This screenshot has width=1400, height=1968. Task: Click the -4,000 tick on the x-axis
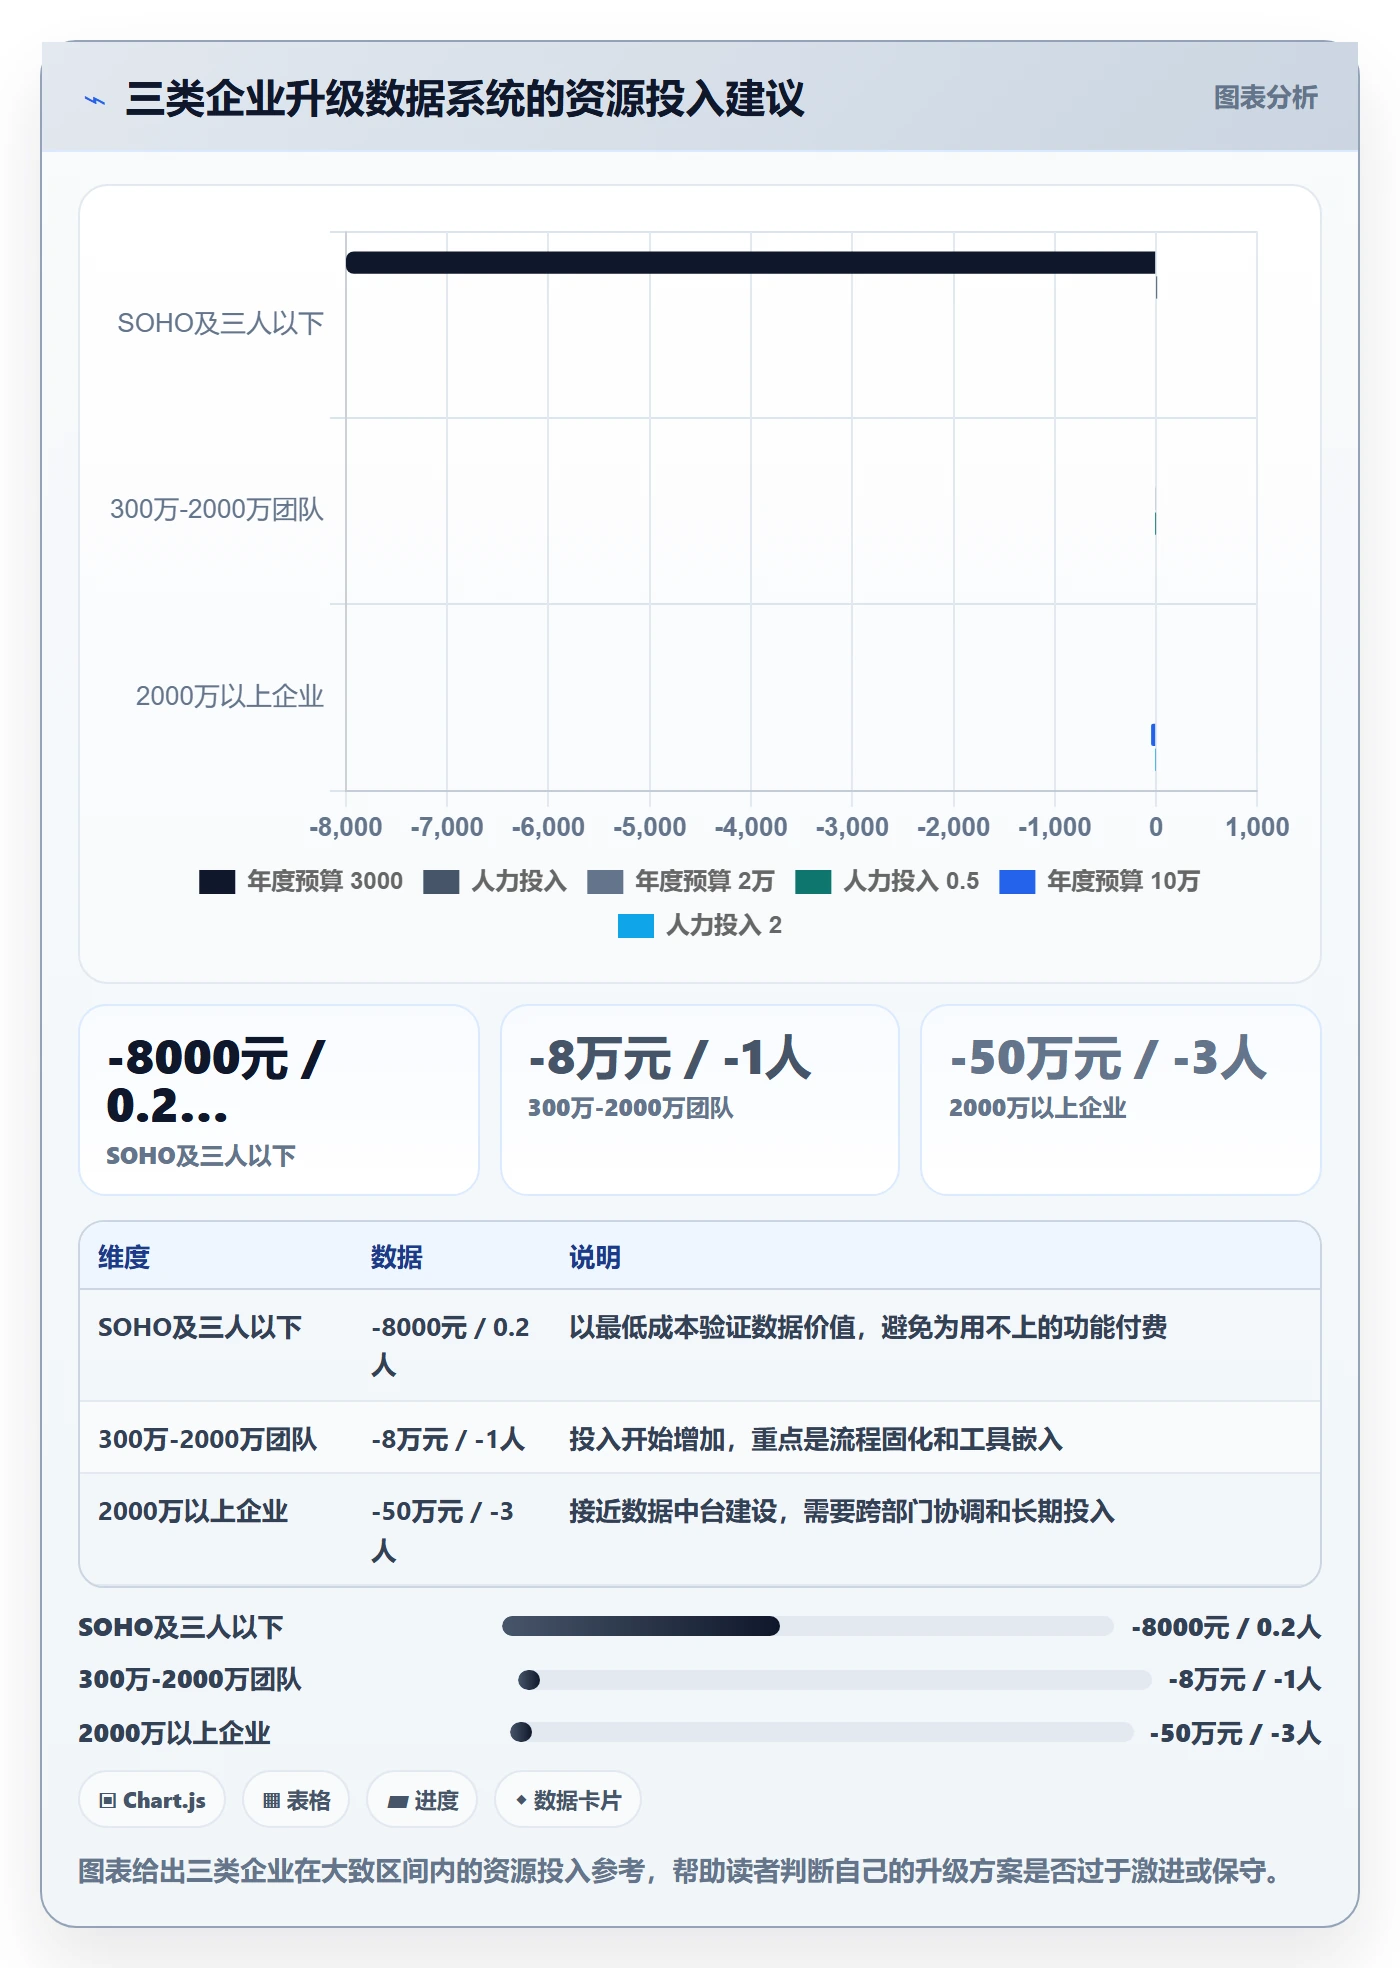click(751, 827)
